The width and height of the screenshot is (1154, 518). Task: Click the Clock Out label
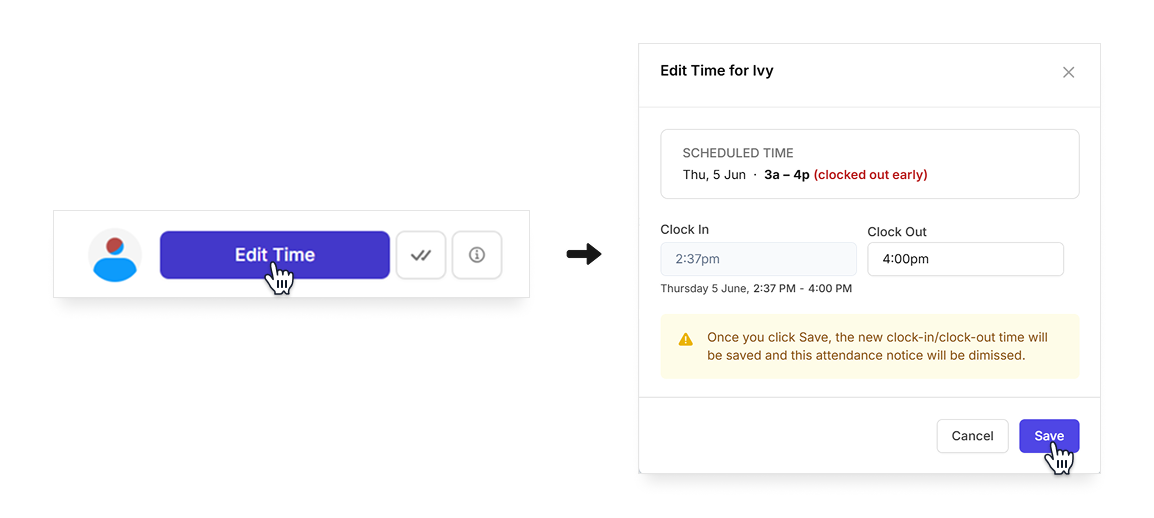point(896,232)
